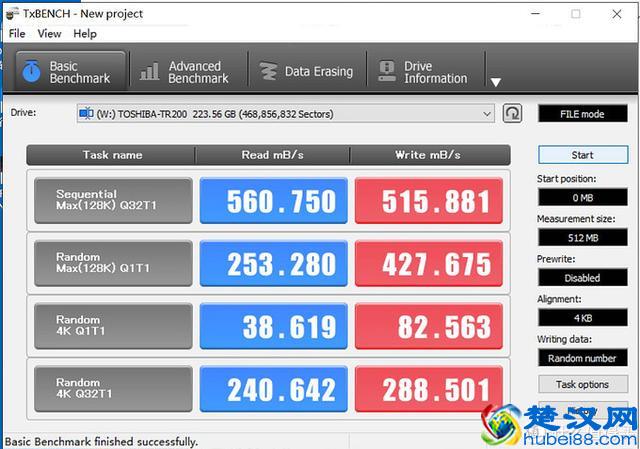The image size is (640, 449).
Task: Toggle the FILE mode button
Action: (x=583, y=114)
